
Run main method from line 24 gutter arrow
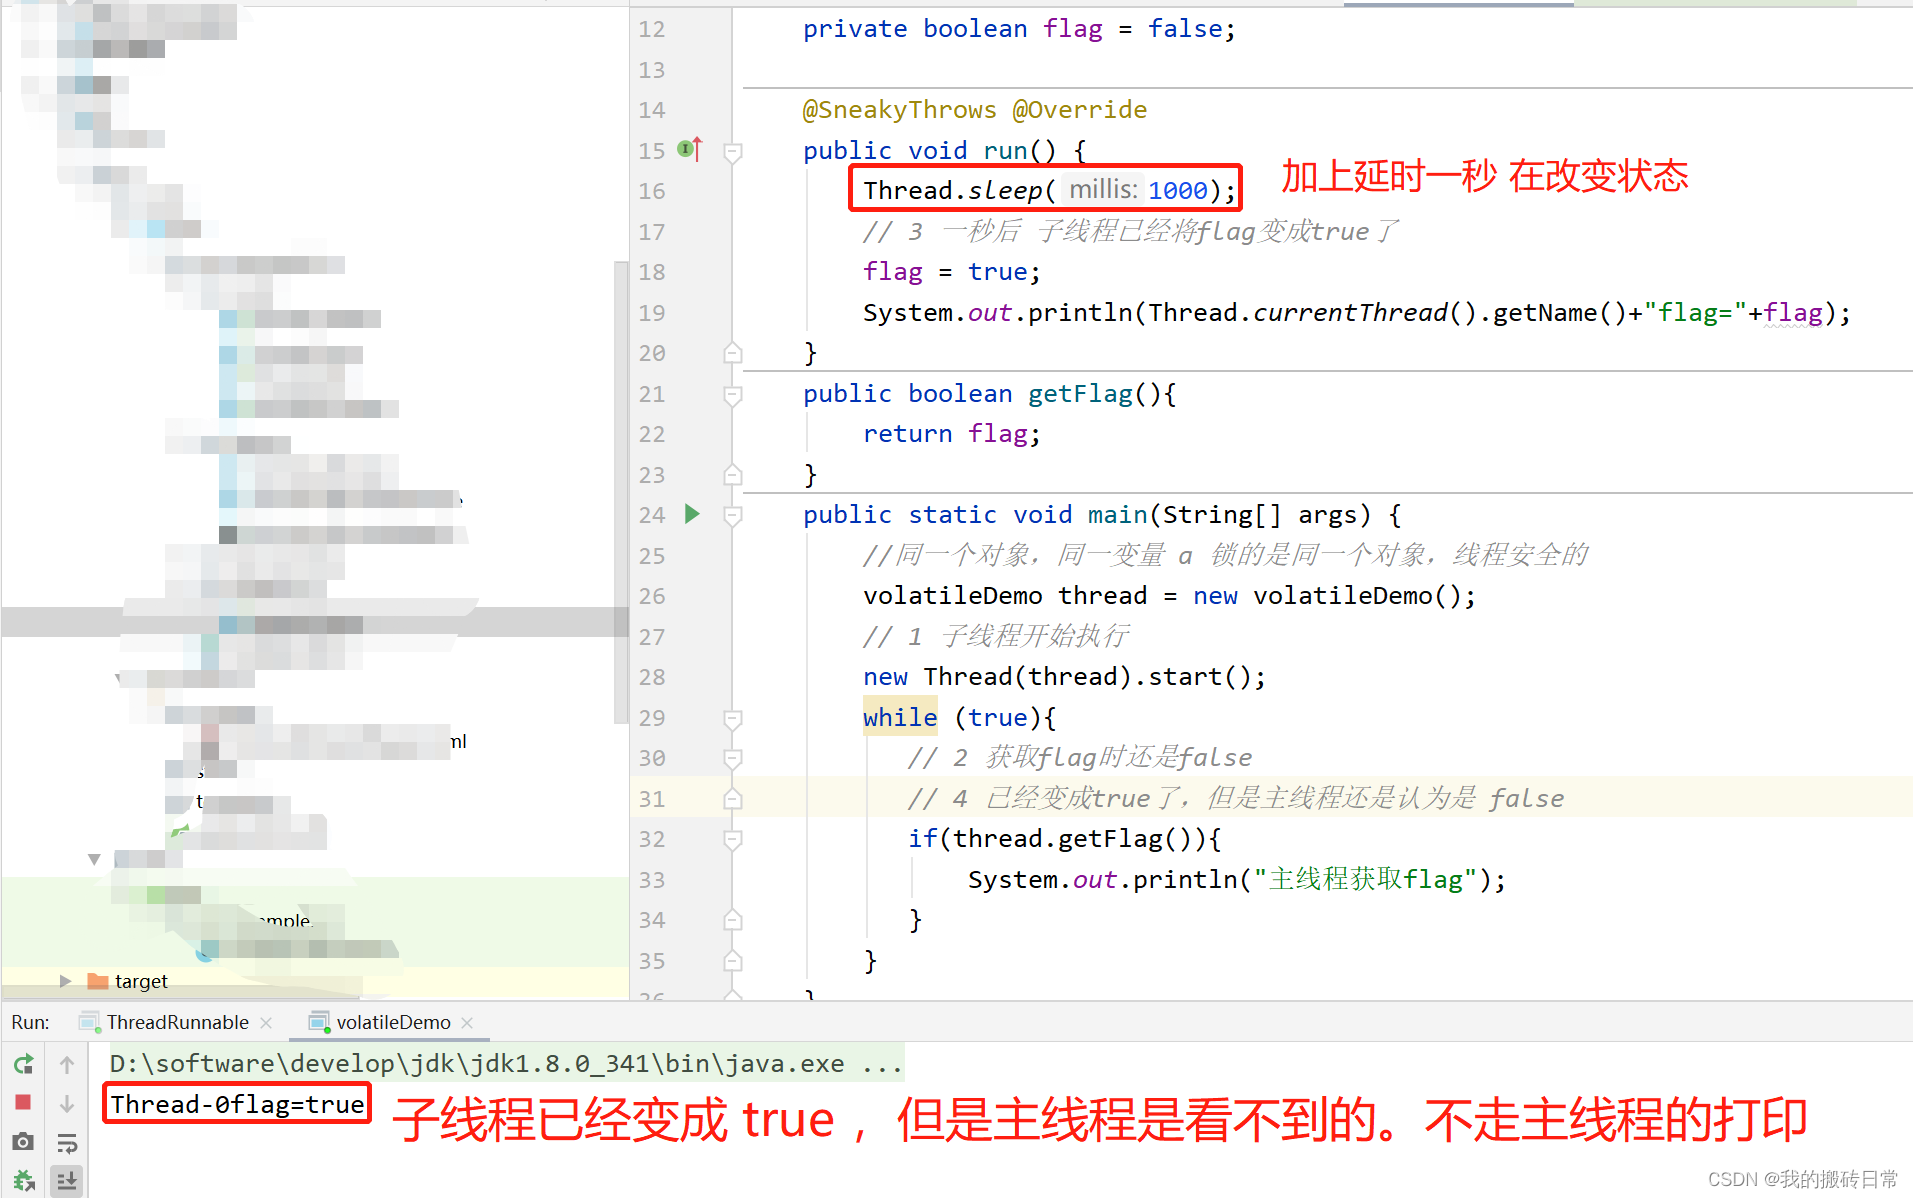pyautogui.click(x=691, y=514)
